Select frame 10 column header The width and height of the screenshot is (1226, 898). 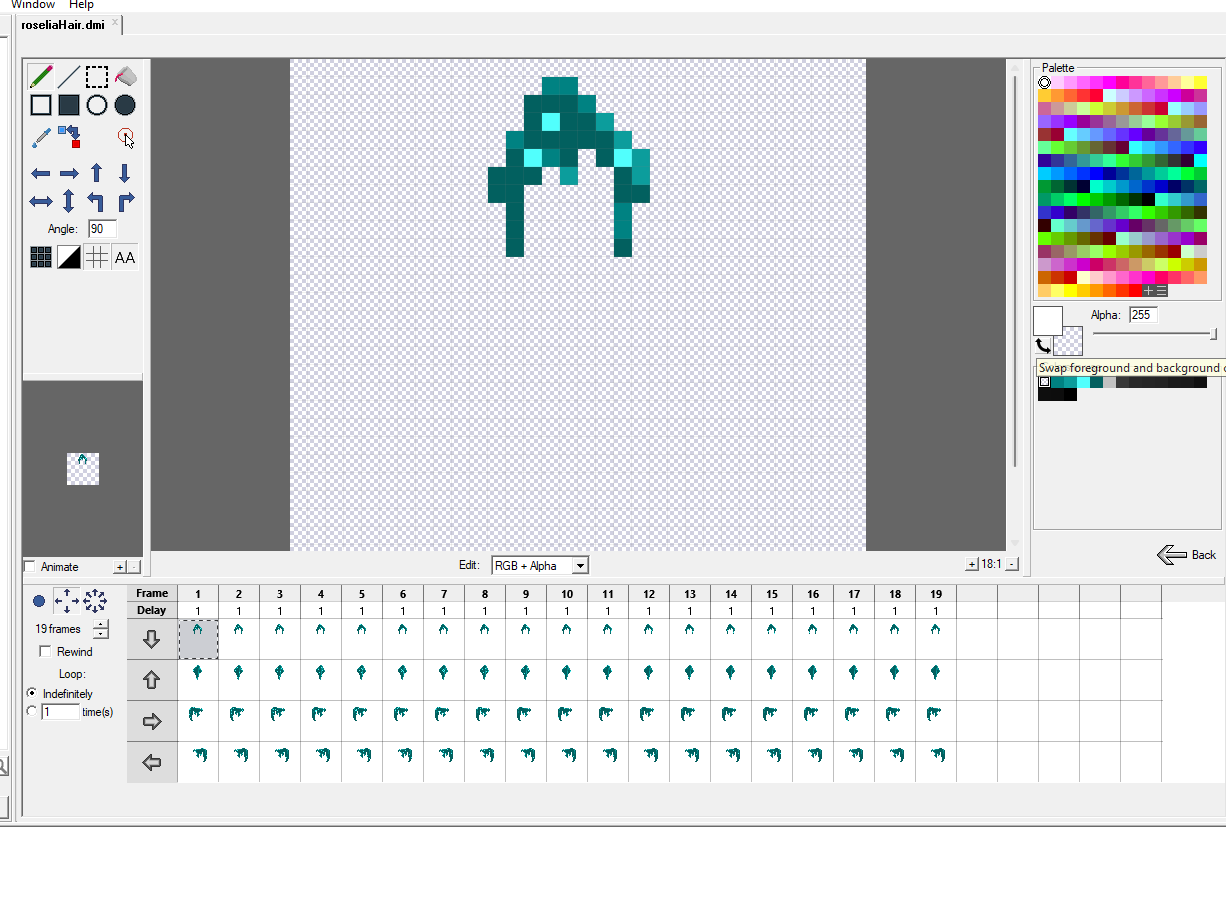(x=567, y=593)
